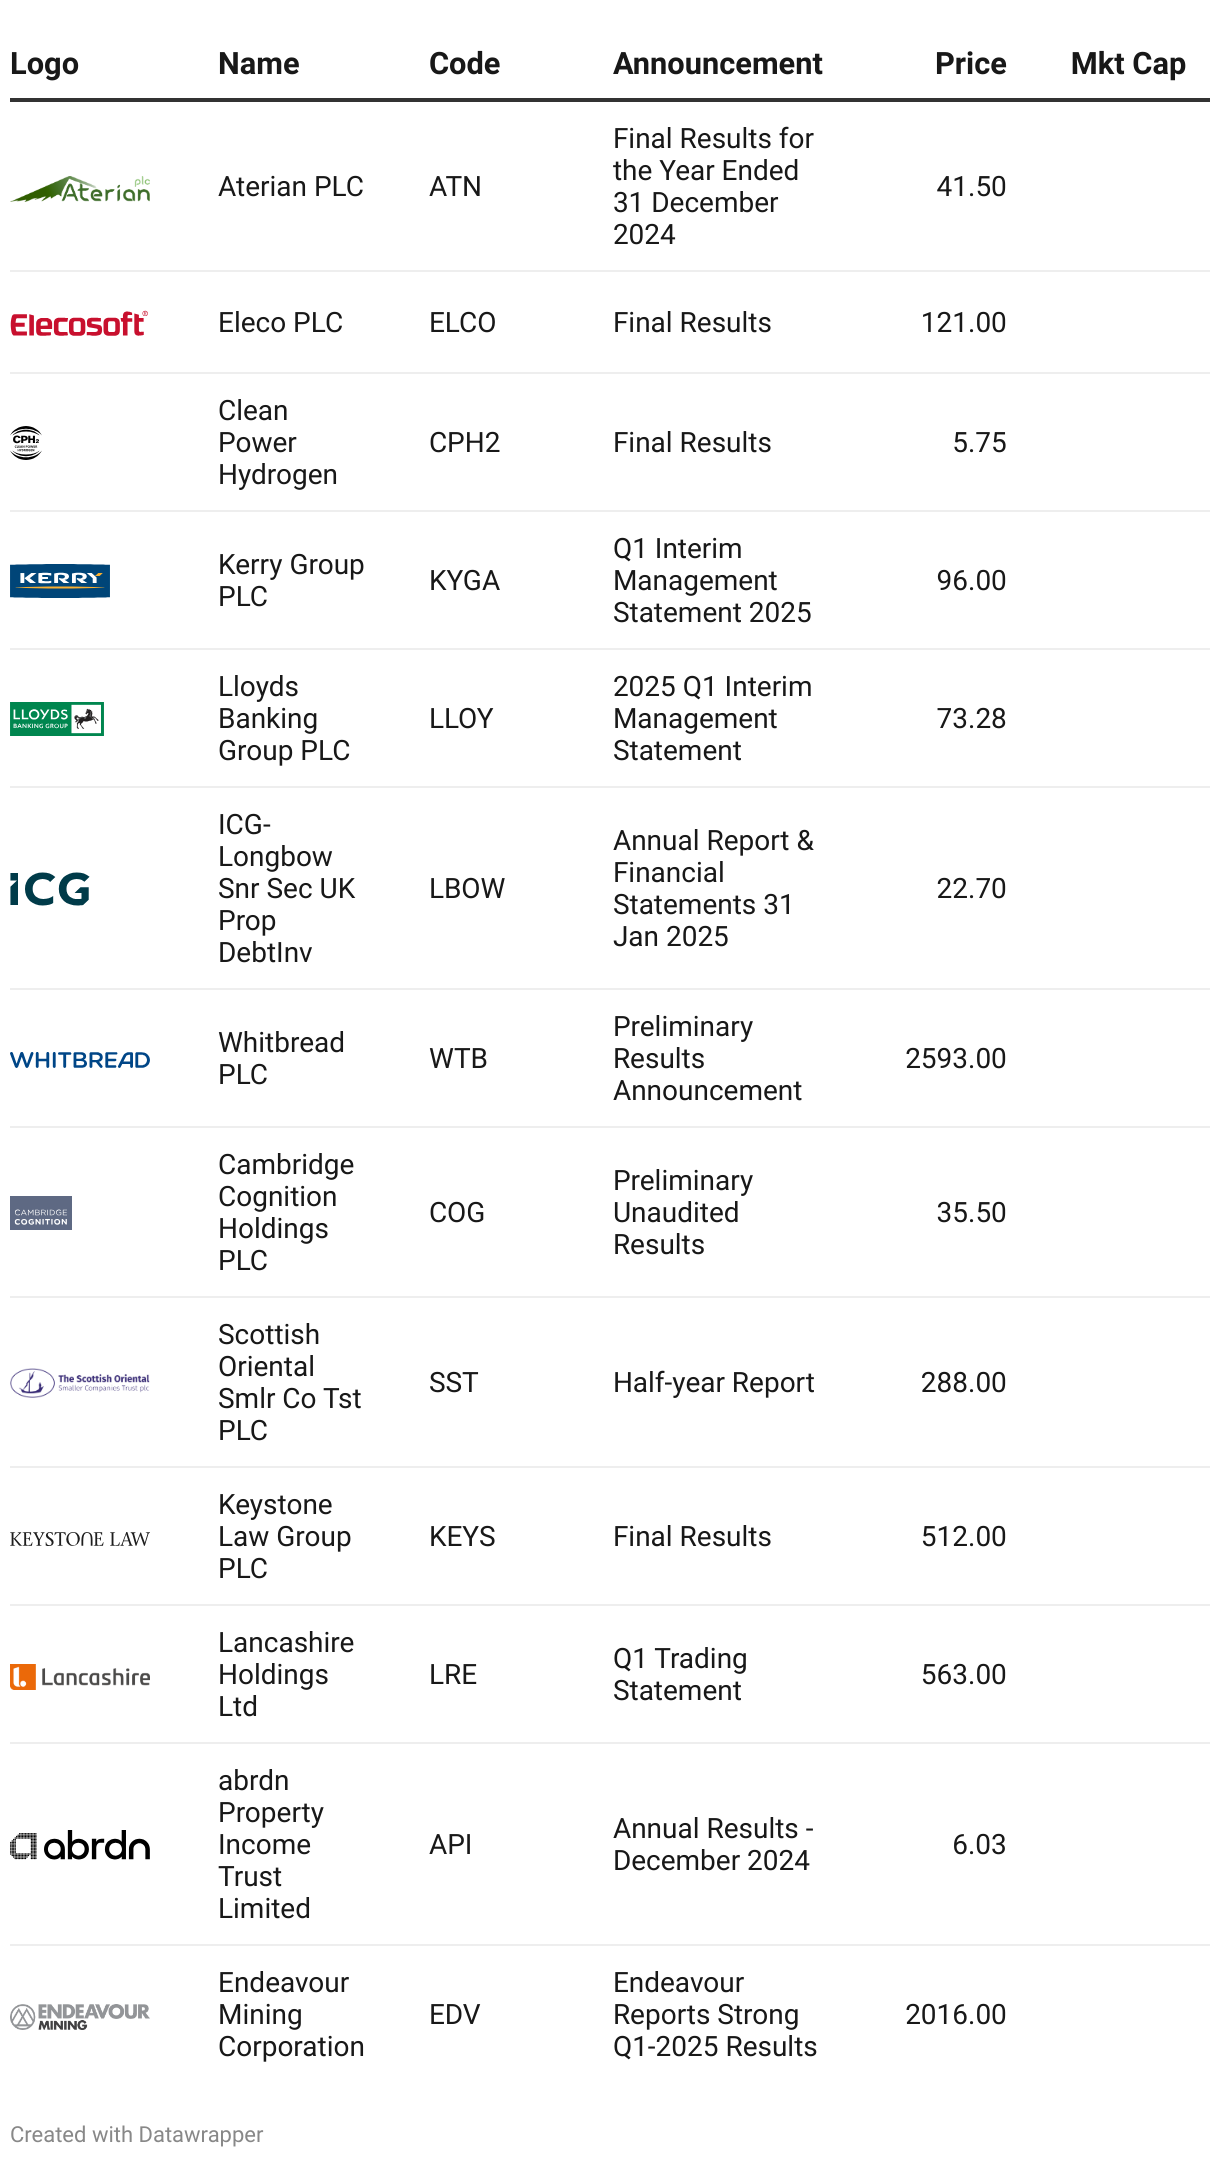The image size is (1220, 2158).
Task: Click the Whitbread logo
Action: pos(80,1059)
